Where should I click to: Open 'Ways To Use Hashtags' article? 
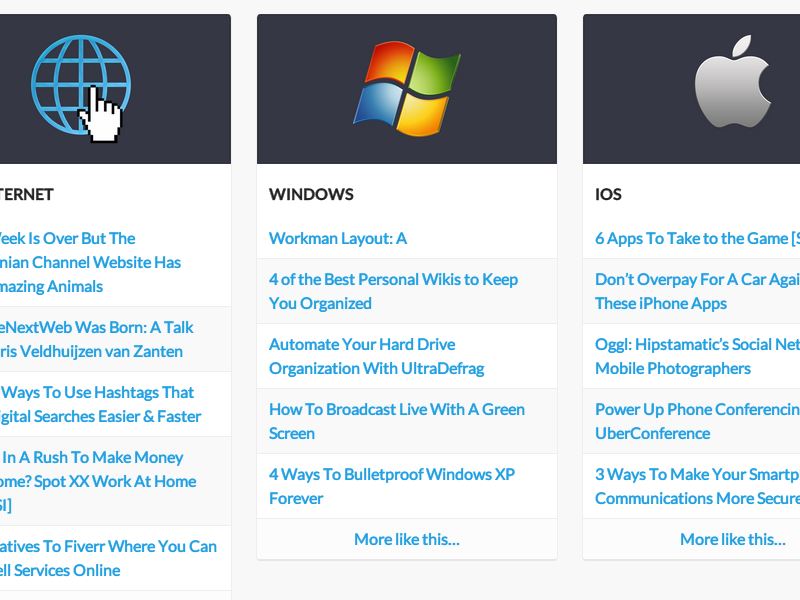point(101,404)
